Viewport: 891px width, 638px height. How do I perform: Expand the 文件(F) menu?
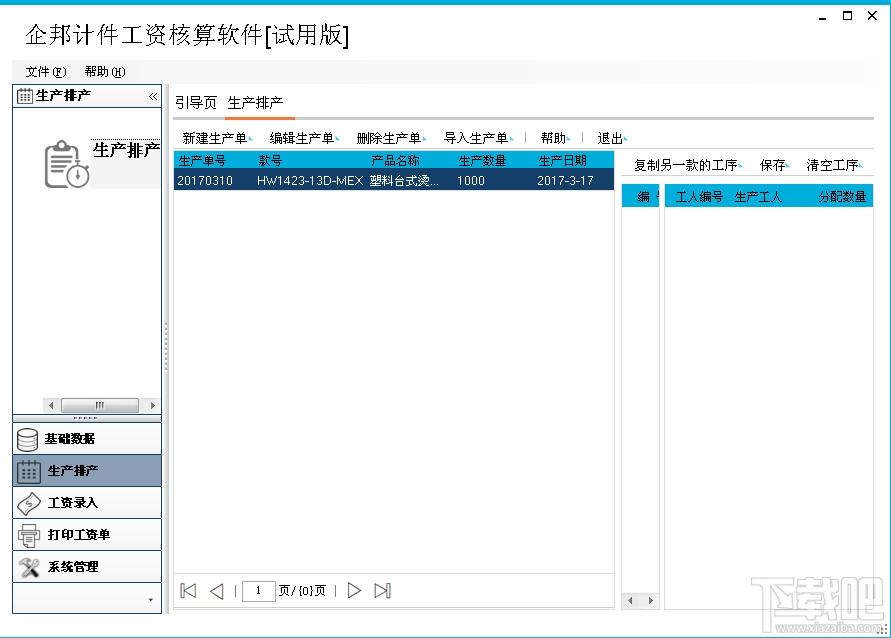click(x=42, y=71)
